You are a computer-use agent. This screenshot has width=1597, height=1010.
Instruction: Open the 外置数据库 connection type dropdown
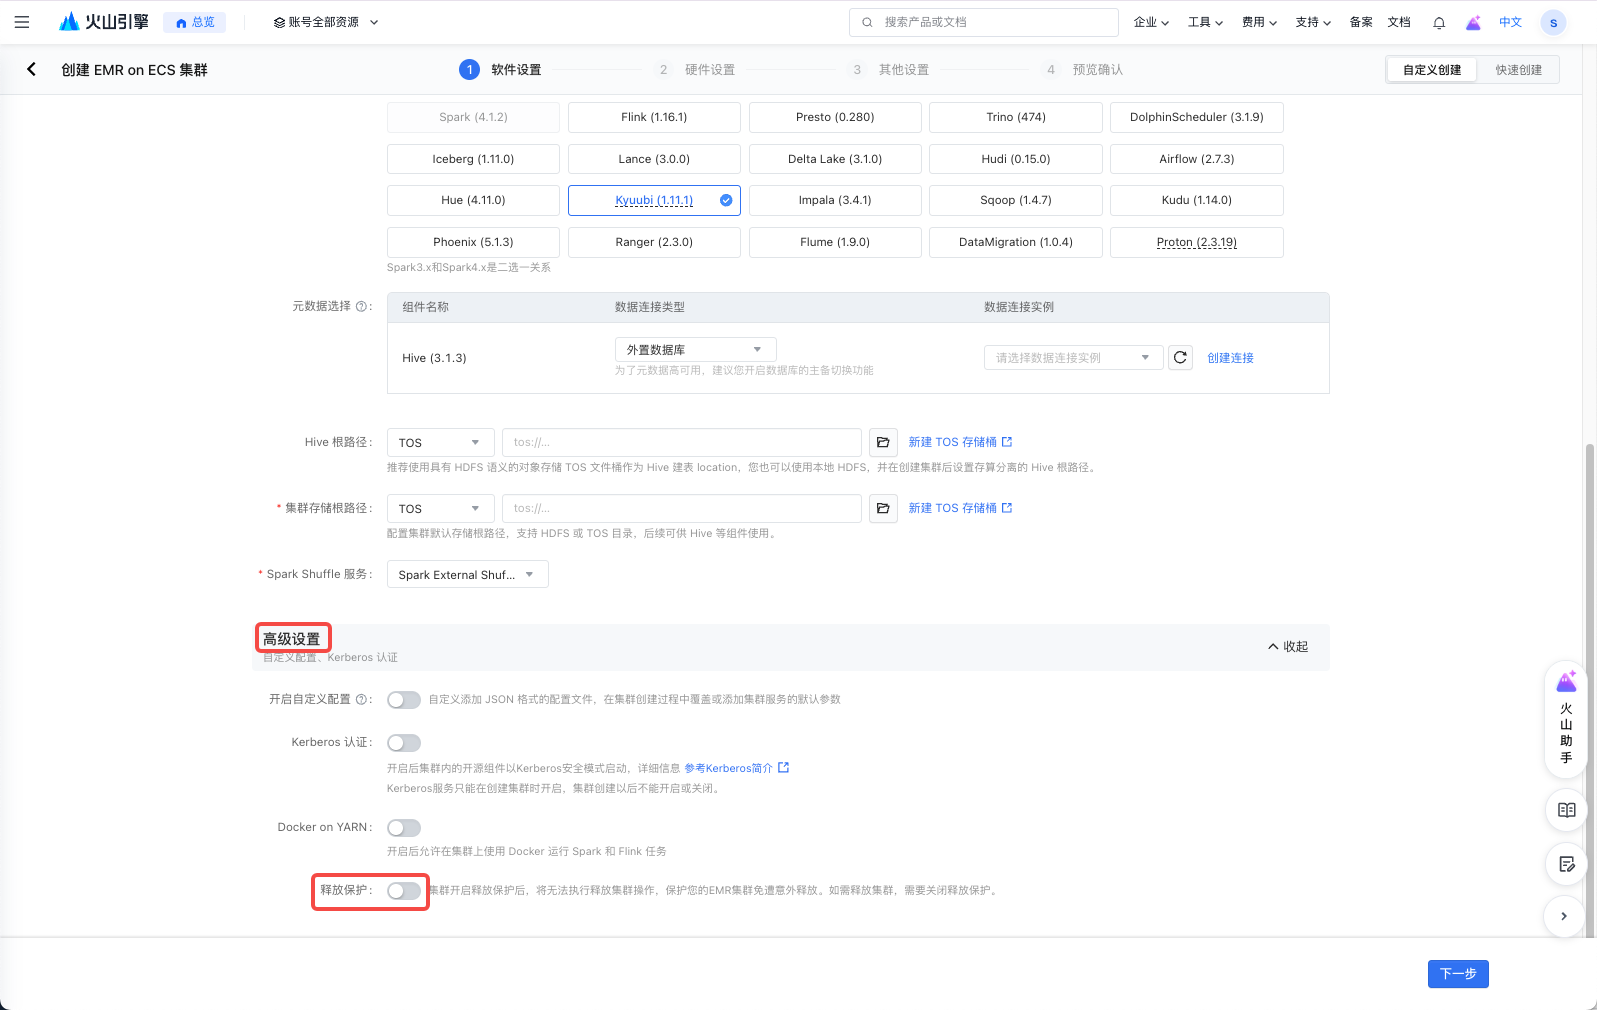click(695, 349)
